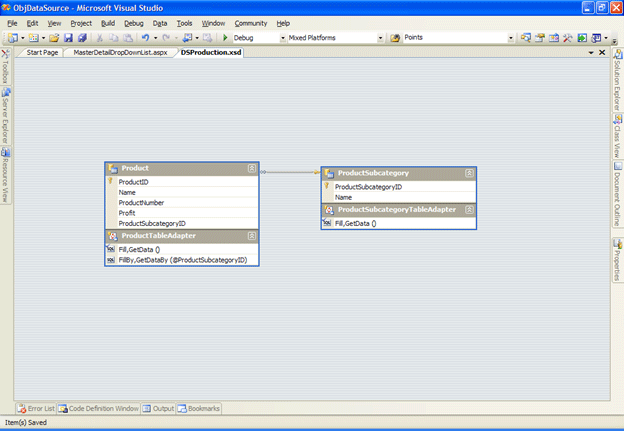Select the DSProduction.xsd tab

tap(211, 53)
